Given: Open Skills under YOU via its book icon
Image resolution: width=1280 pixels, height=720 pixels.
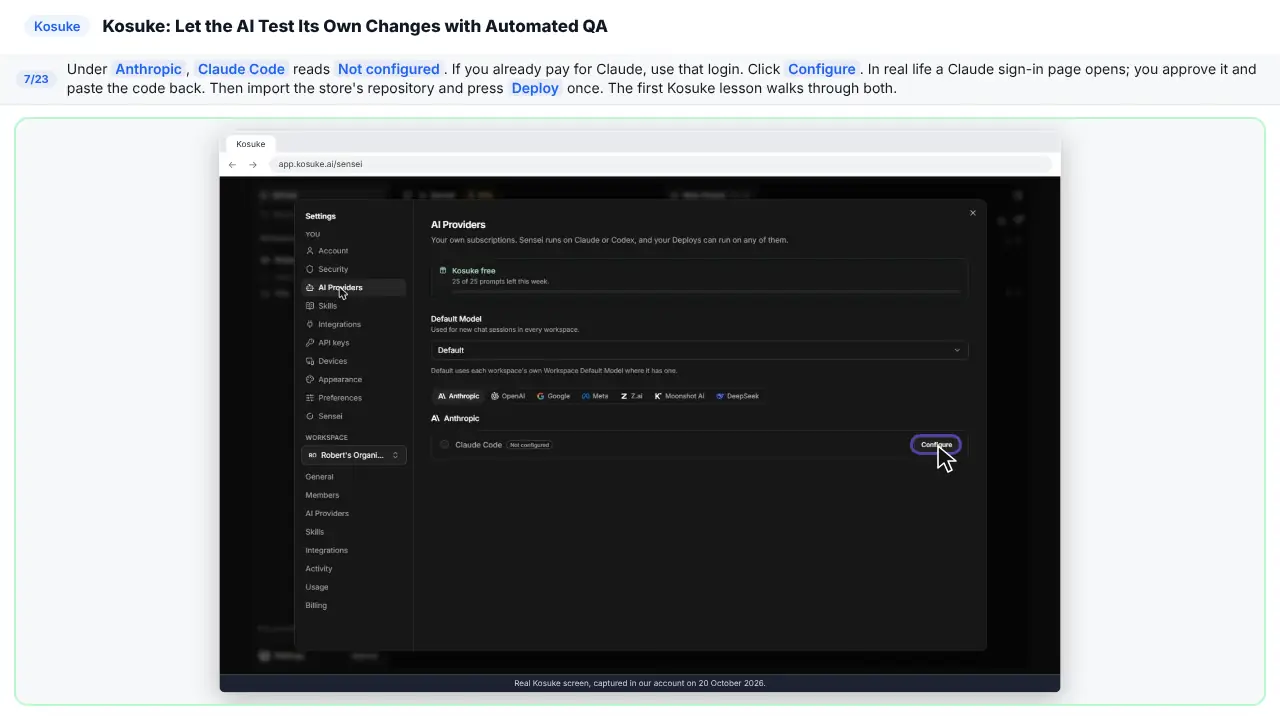Looking at the screenshot, I should coord(310,306).
